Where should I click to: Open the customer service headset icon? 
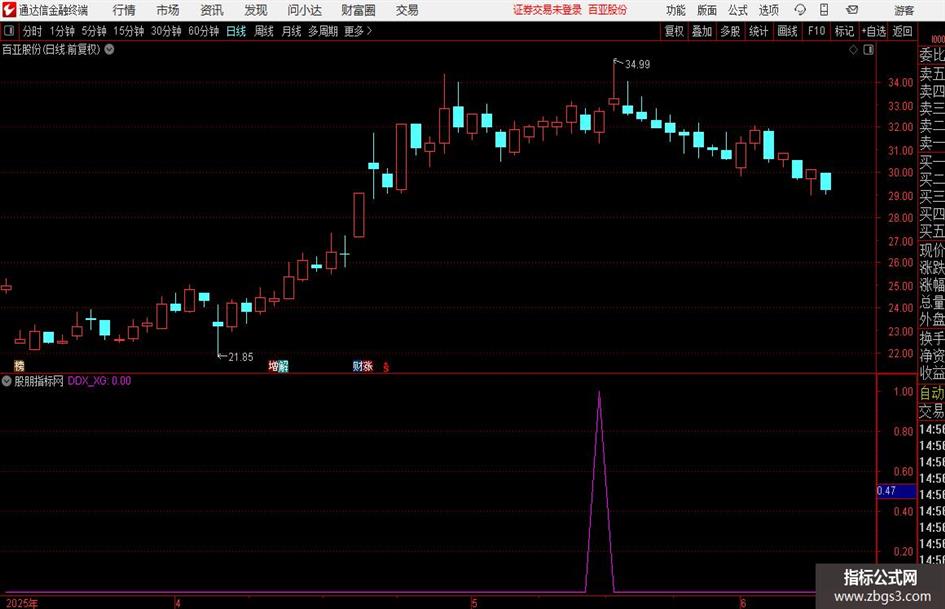pos(800,10)
